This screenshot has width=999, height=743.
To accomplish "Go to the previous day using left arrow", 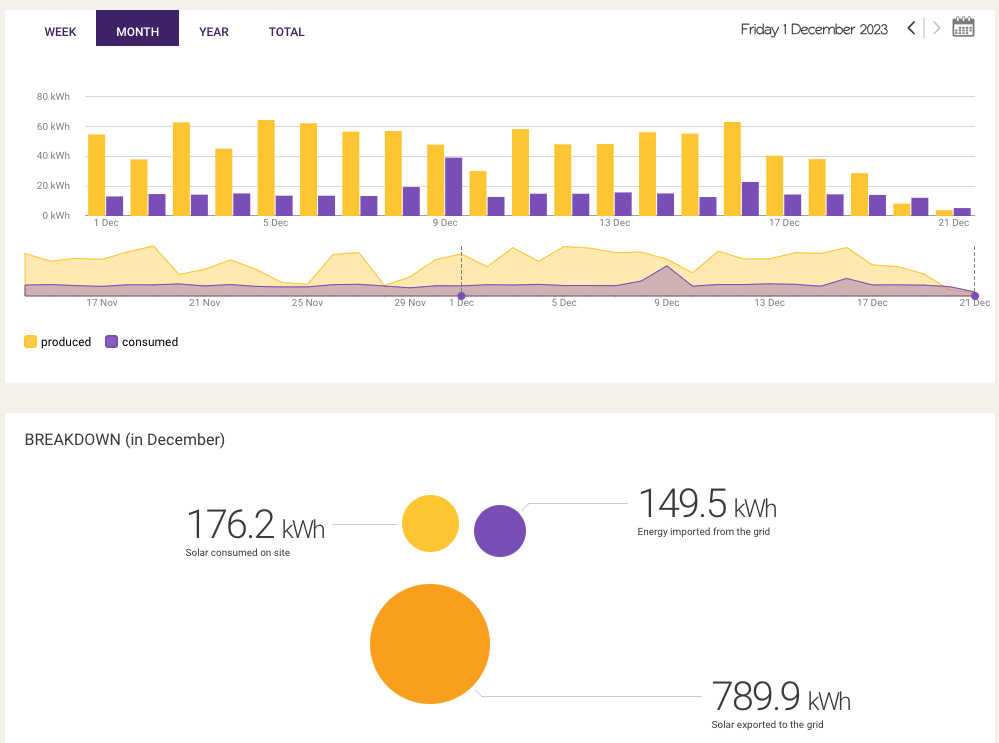I will [911, 28].
